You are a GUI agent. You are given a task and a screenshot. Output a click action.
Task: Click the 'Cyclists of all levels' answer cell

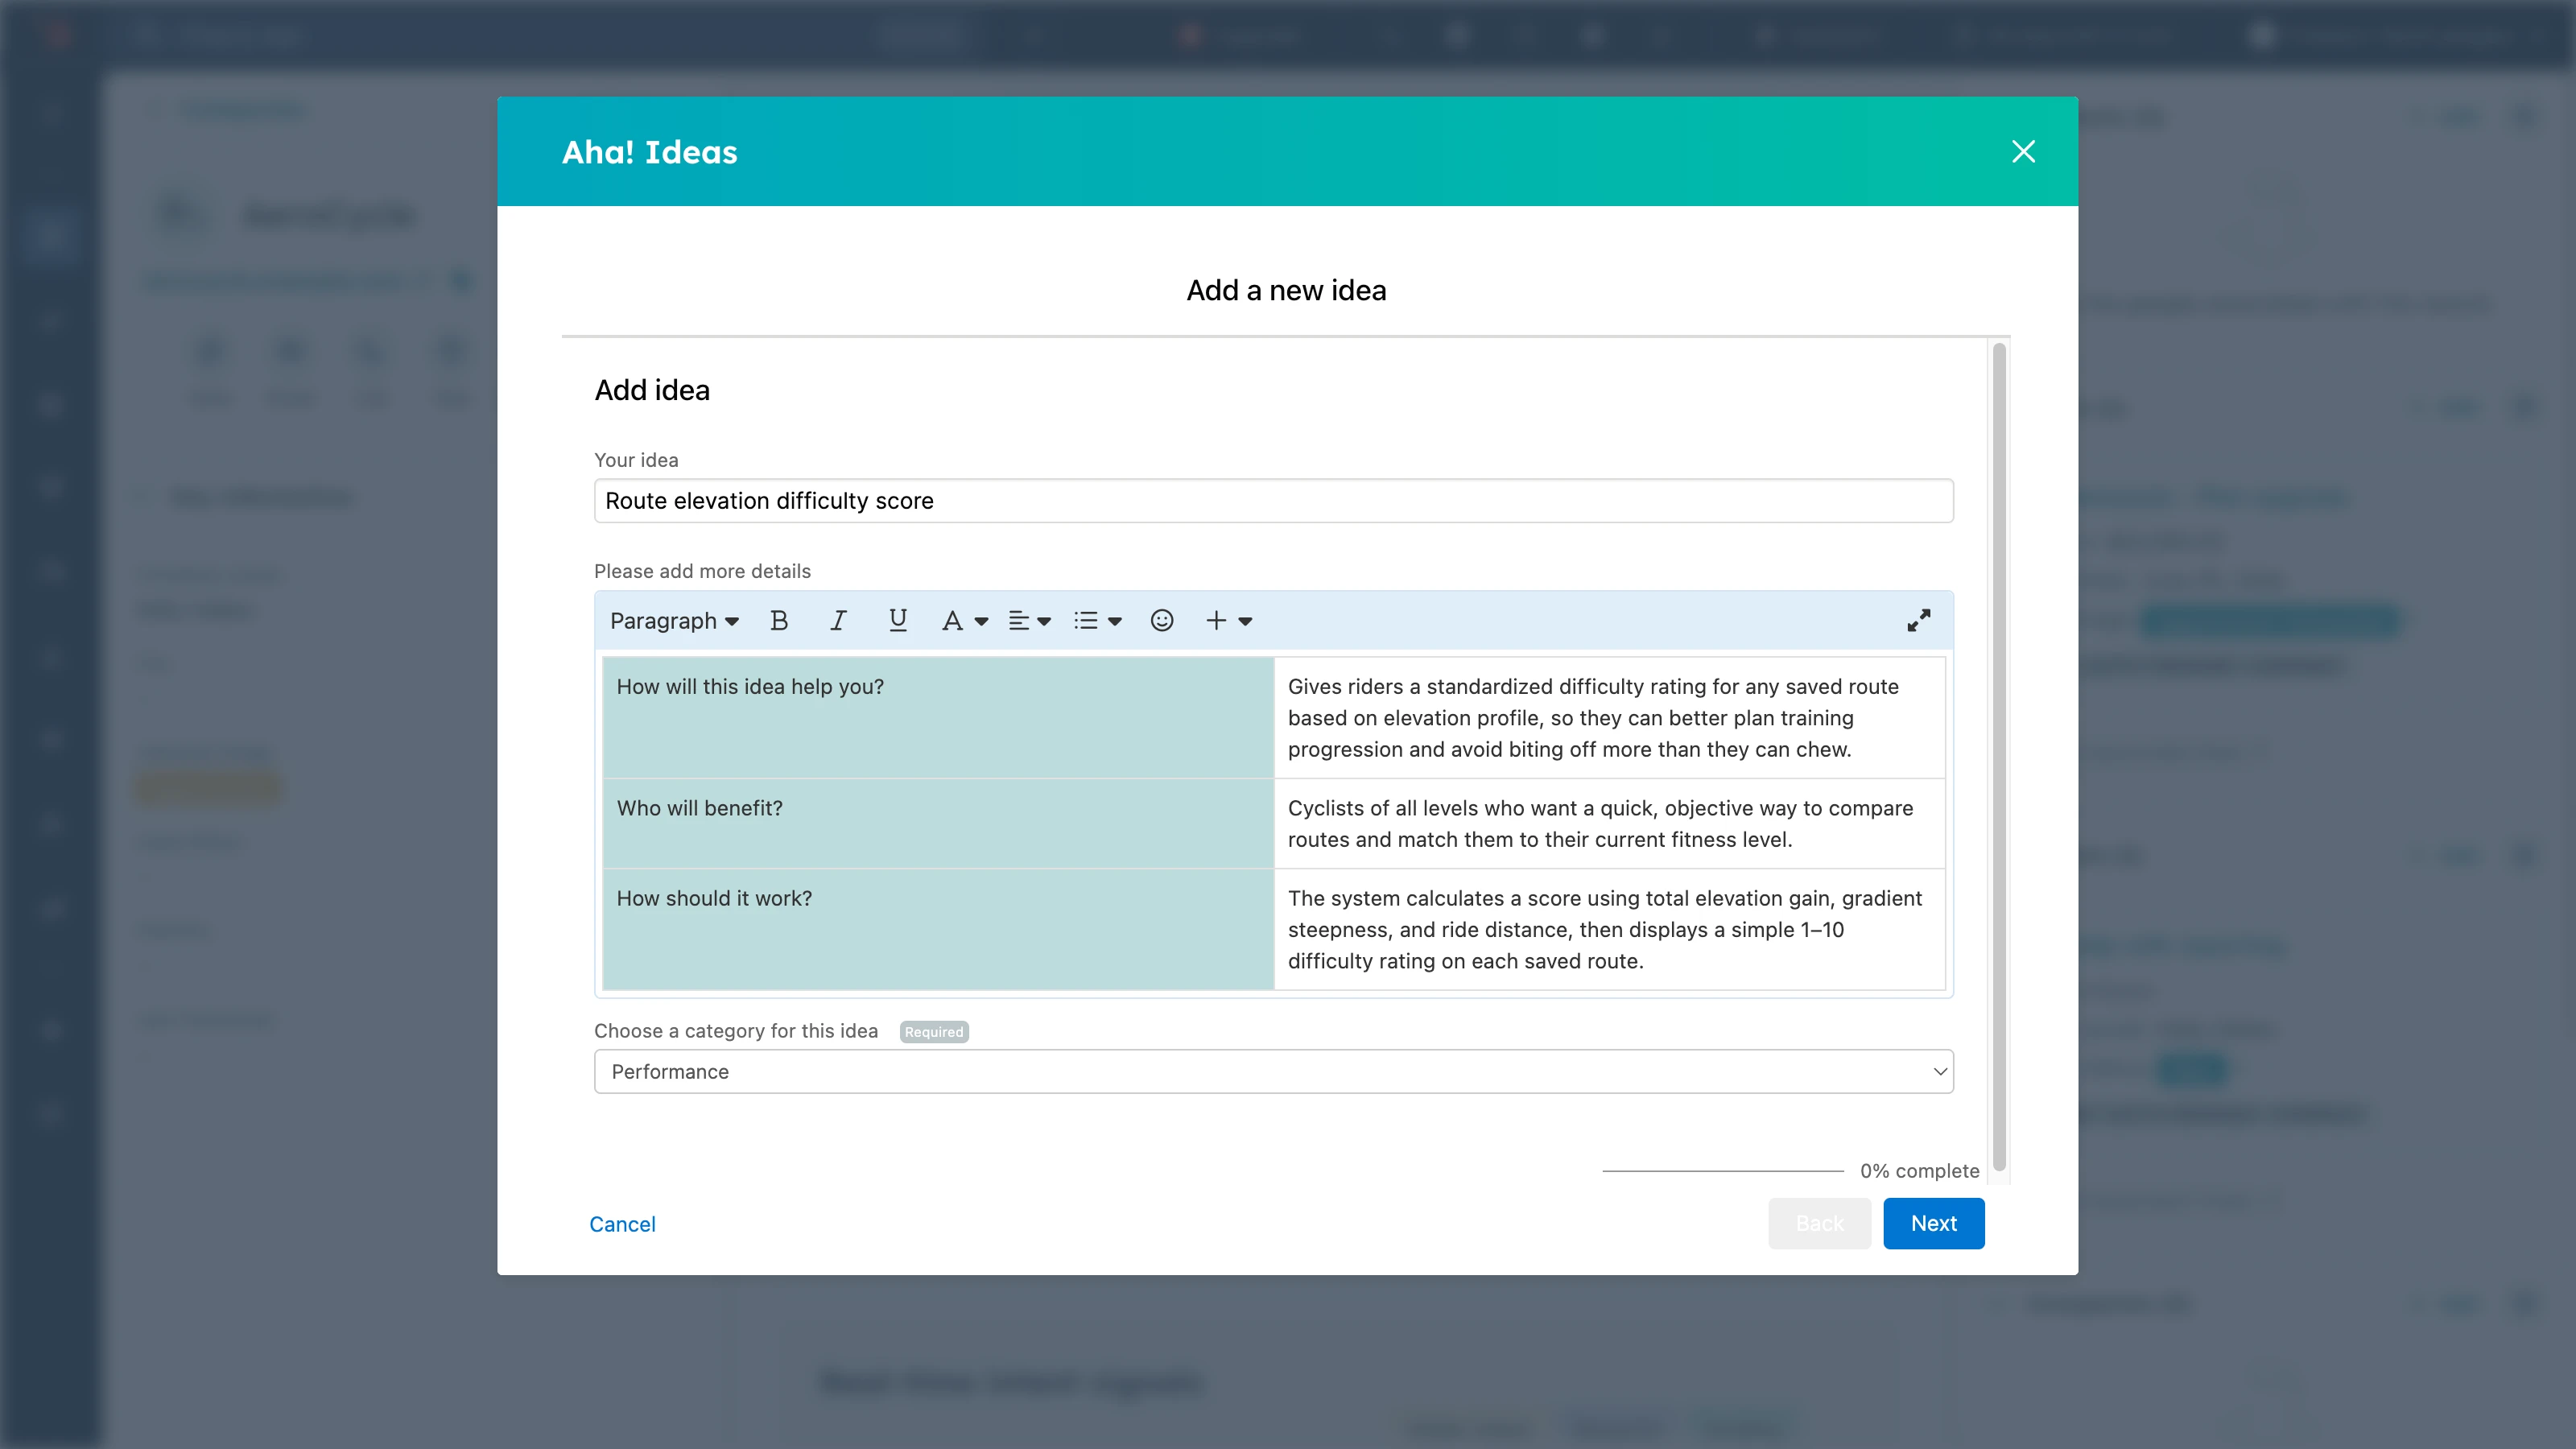(x=1609, y=823)
